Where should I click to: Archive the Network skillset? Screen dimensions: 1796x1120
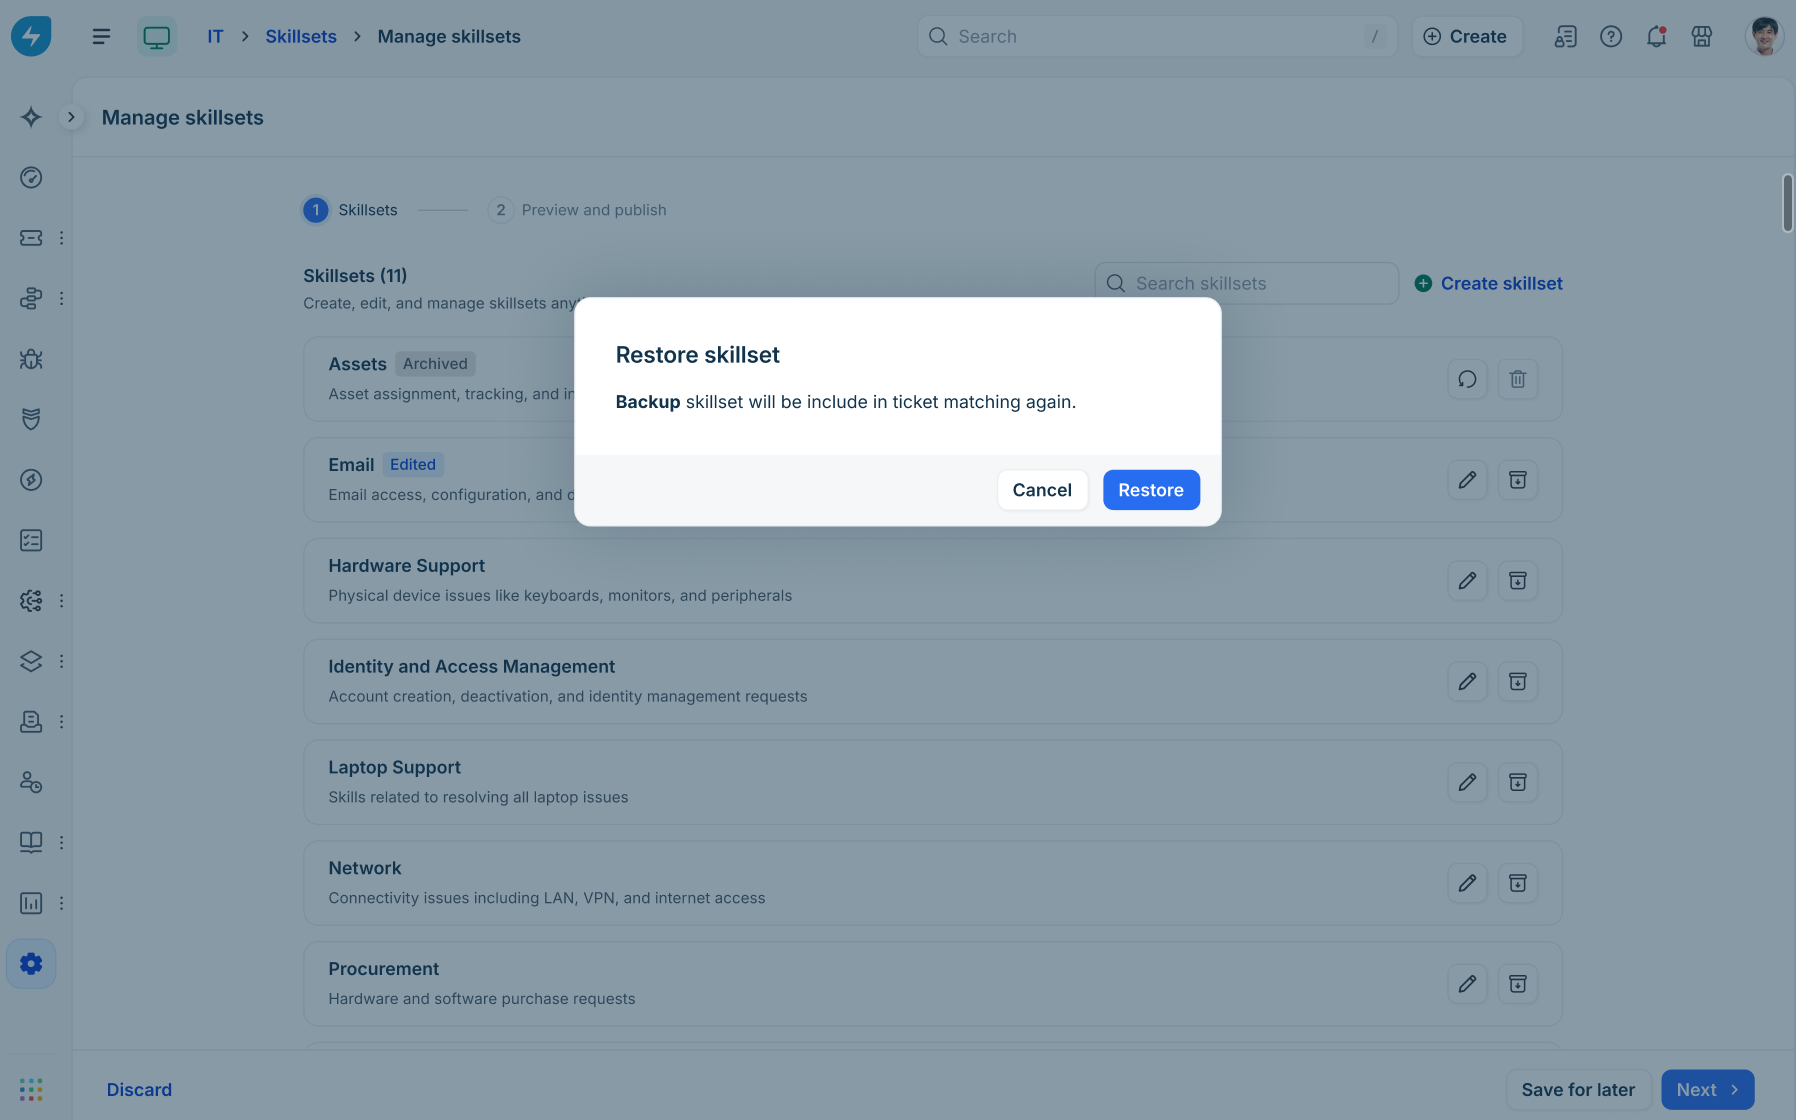[x=1518, y=883]
